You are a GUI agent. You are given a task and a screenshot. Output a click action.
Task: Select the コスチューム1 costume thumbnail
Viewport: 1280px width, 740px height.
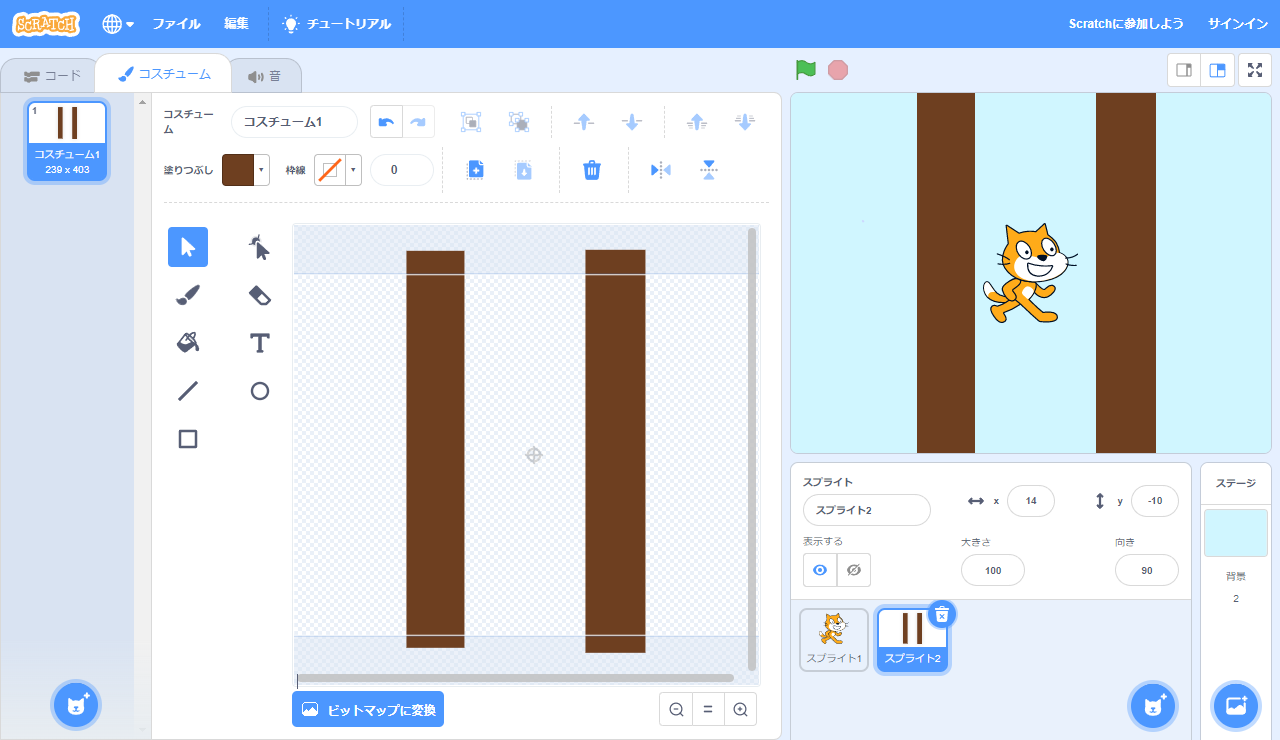67,141
